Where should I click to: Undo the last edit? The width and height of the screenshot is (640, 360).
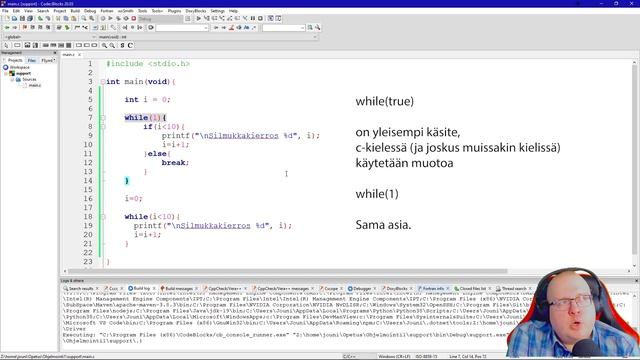click(x=40, y=18)
